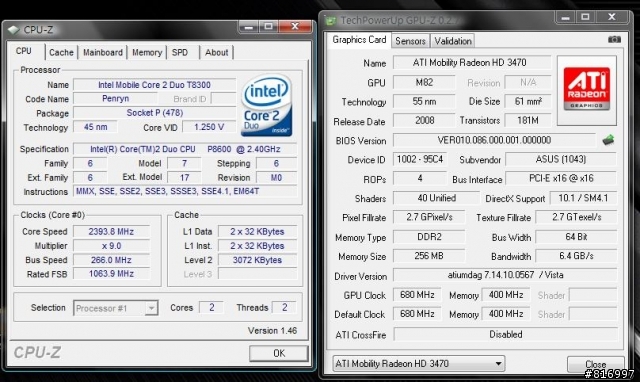Click the BIOS Version field
This screenshot has width=640, height=382.
click(x=494, y=140)
